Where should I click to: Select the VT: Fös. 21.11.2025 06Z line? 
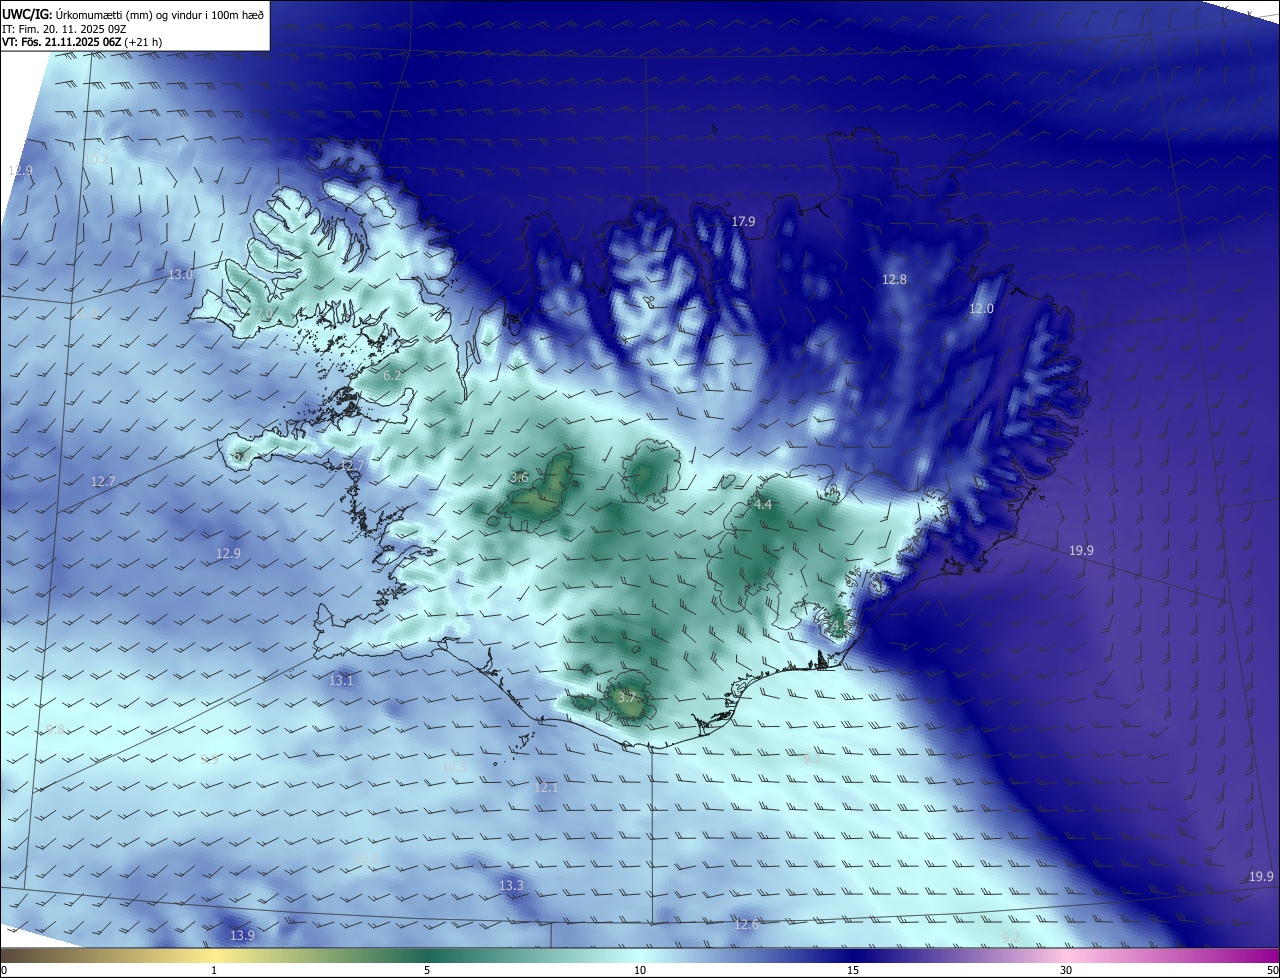[82, 42]
